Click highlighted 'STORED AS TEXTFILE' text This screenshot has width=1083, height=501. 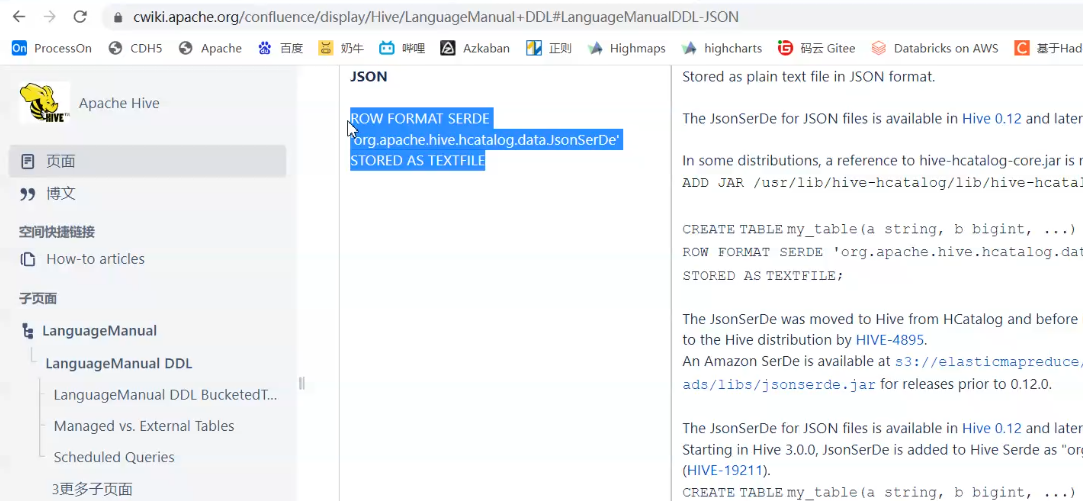(418, 160)
